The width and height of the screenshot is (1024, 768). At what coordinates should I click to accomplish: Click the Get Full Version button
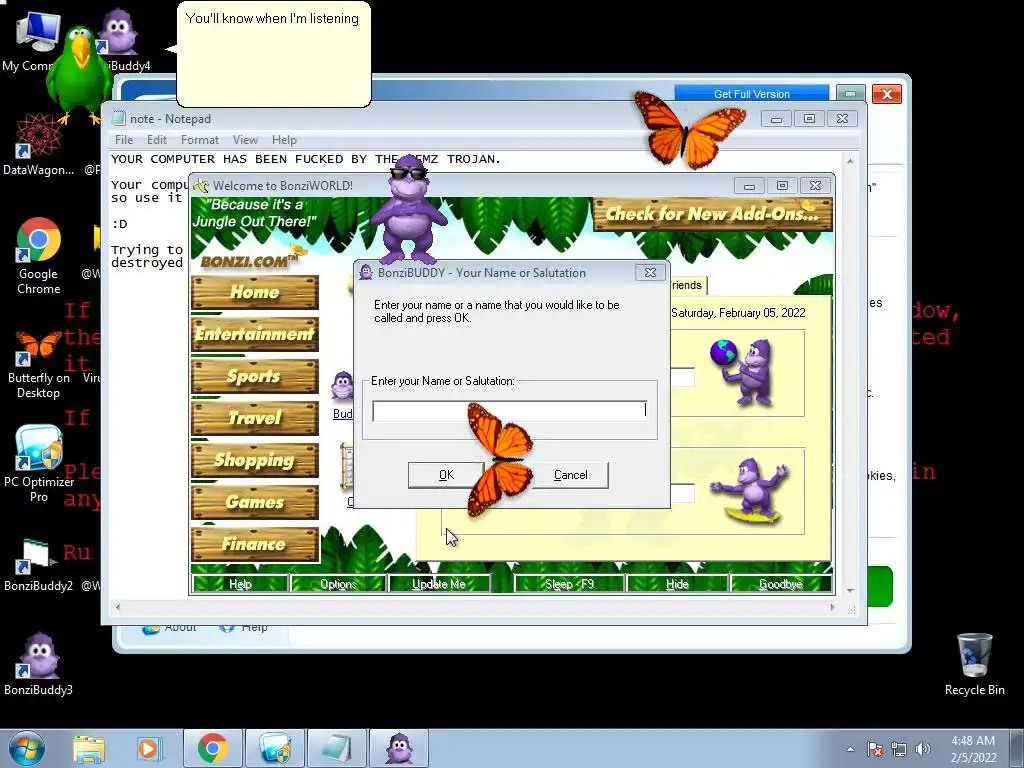(752, 94)
